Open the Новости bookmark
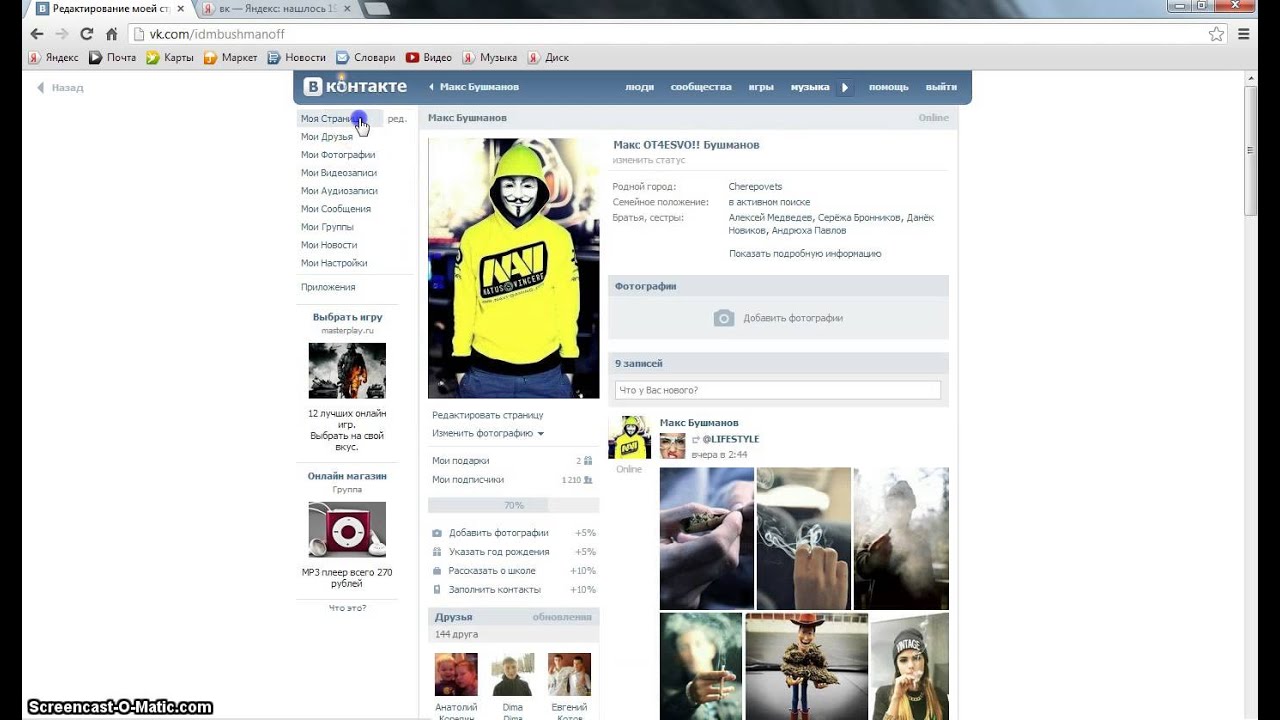 (x=296, y=57)
